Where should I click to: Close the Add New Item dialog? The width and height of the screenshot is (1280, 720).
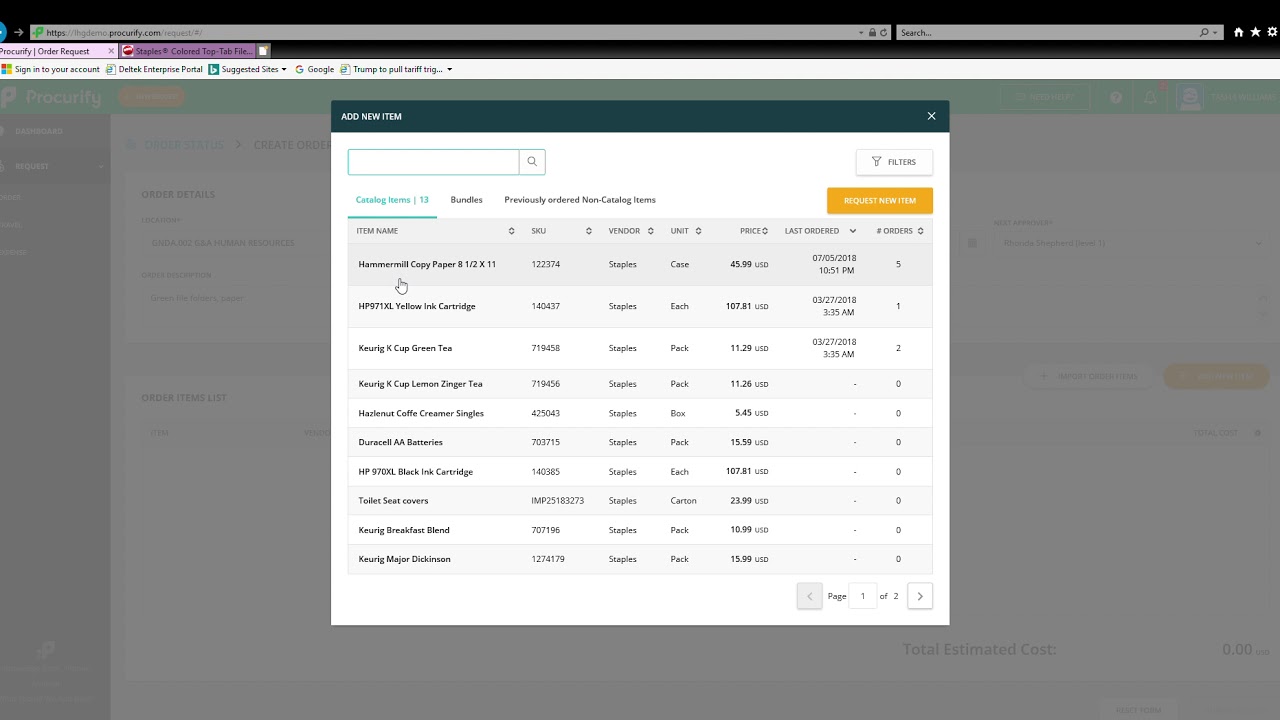[x=931, y=116]
